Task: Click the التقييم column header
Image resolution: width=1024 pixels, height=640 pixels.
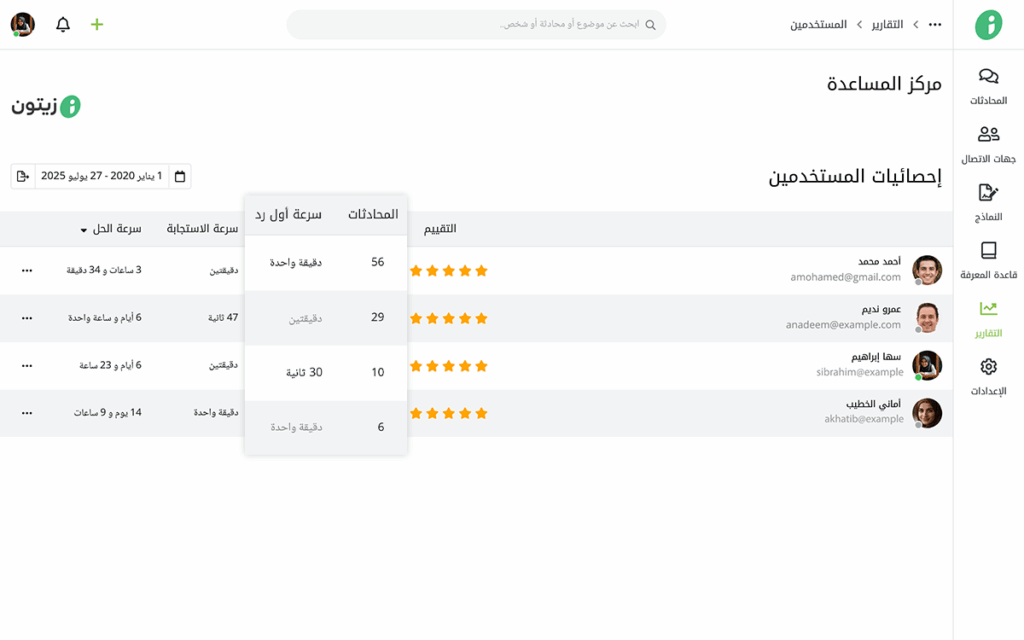Action: [x=440, y=229]
